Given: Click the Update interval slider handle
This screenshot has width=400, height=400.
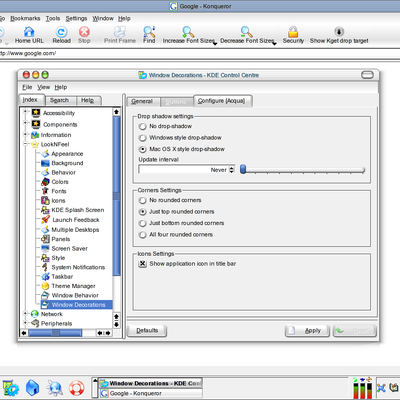Looking at the screenshot, I should 243,169.
